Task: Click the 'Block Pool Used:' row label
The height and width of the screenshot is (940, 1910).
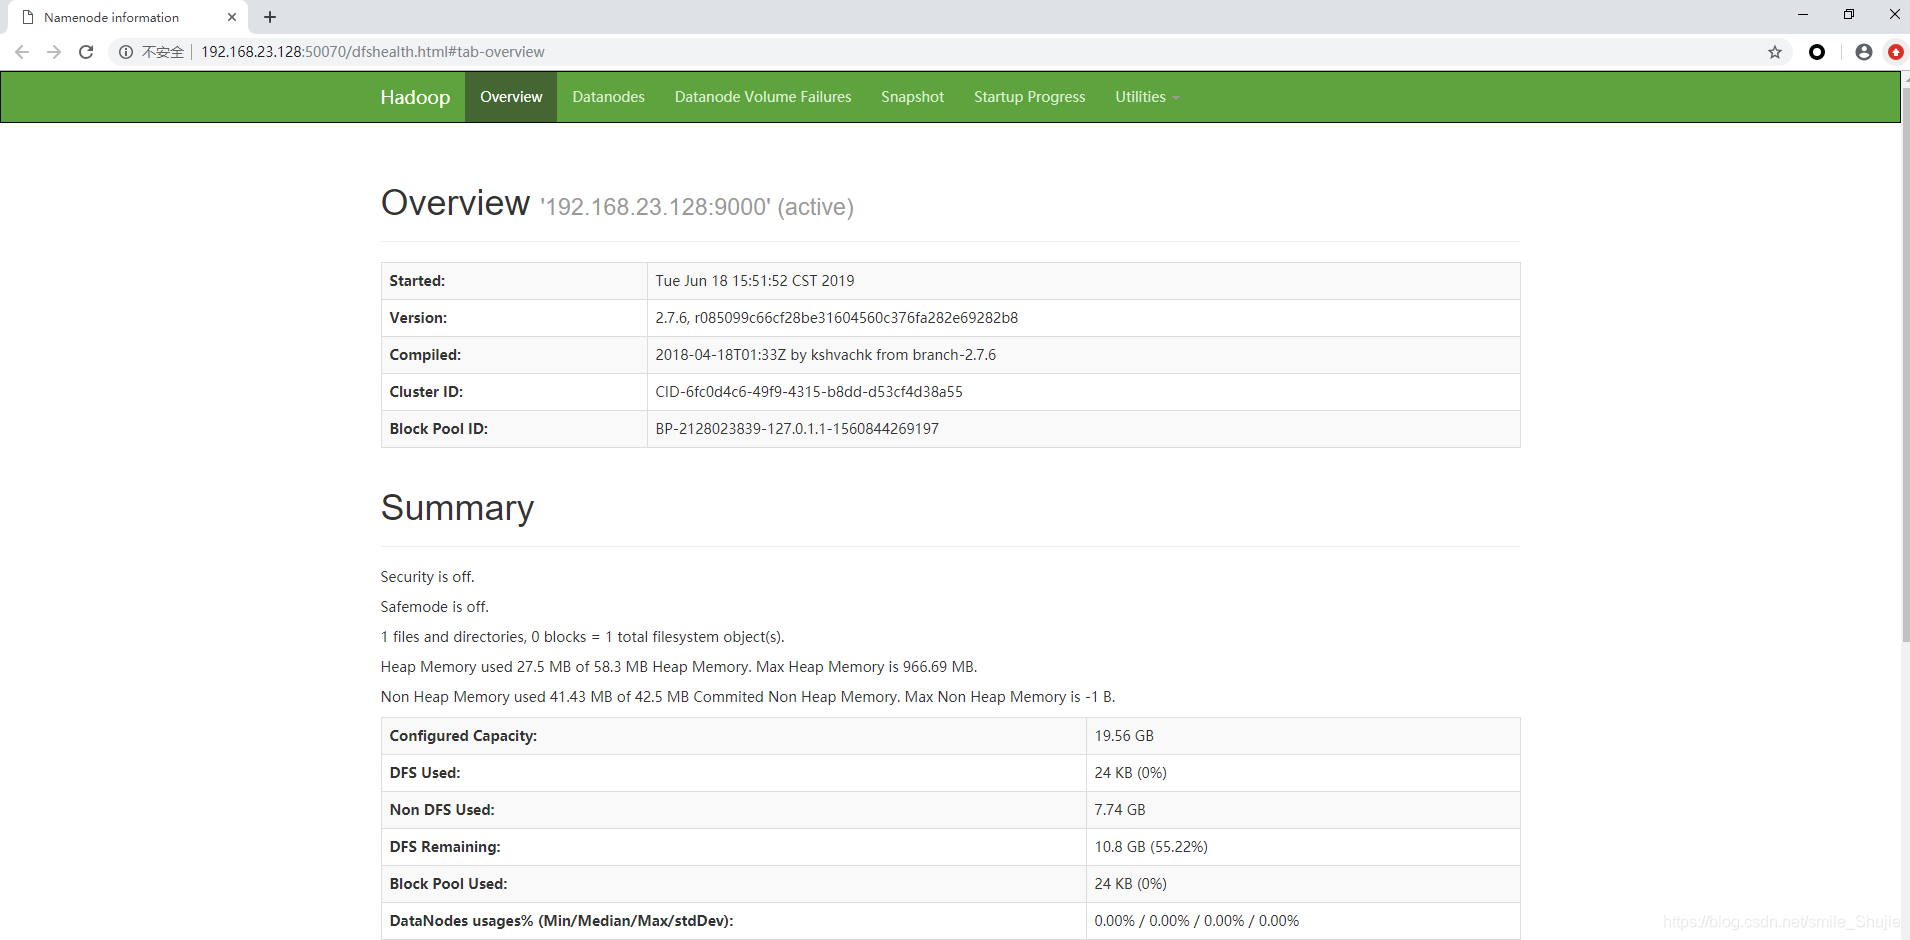Action: coord(448,884)
